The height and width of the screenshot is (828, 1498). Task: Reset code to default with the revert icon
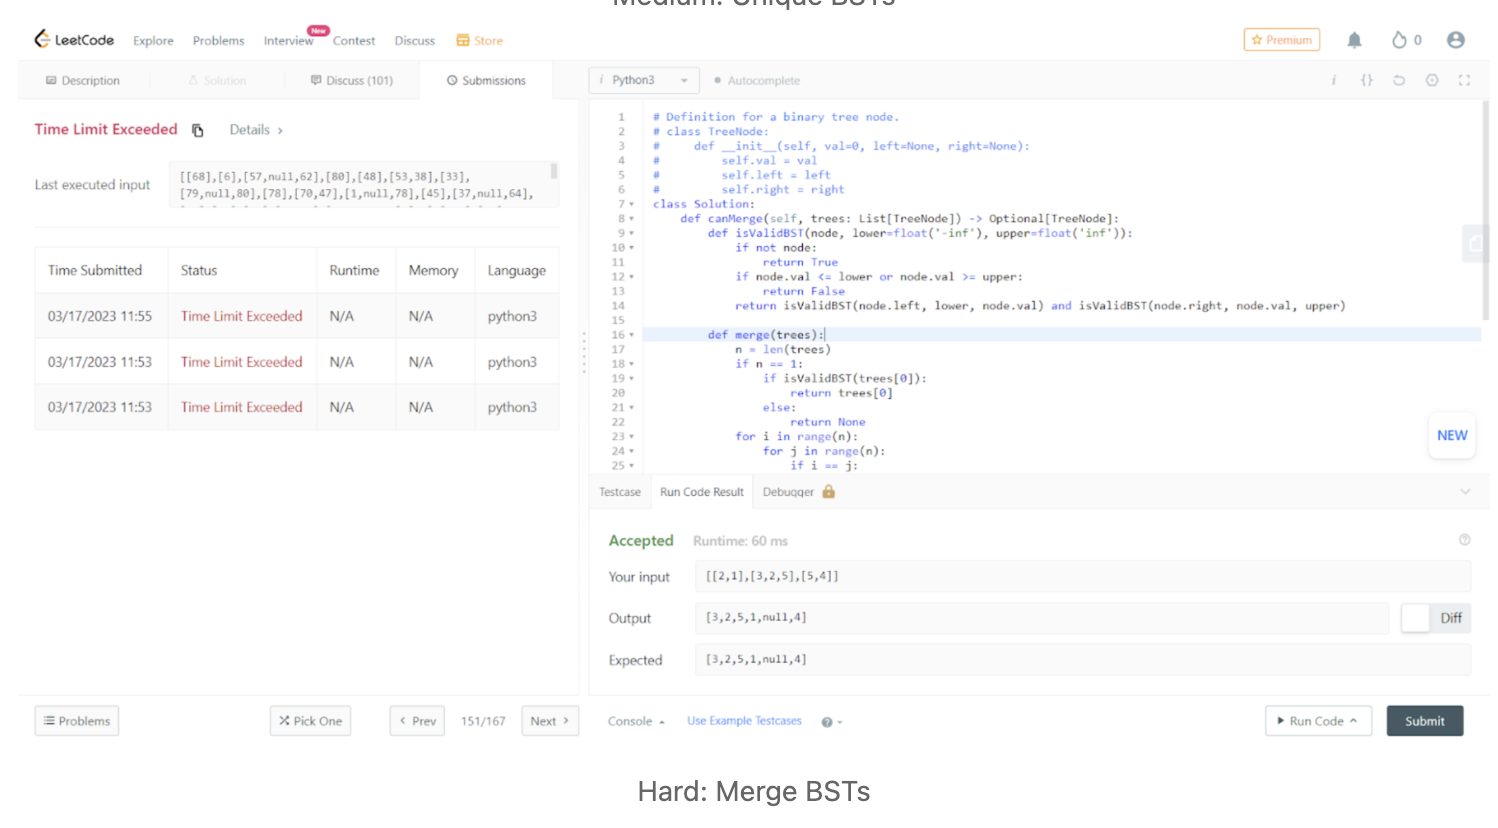[1399, 80]
